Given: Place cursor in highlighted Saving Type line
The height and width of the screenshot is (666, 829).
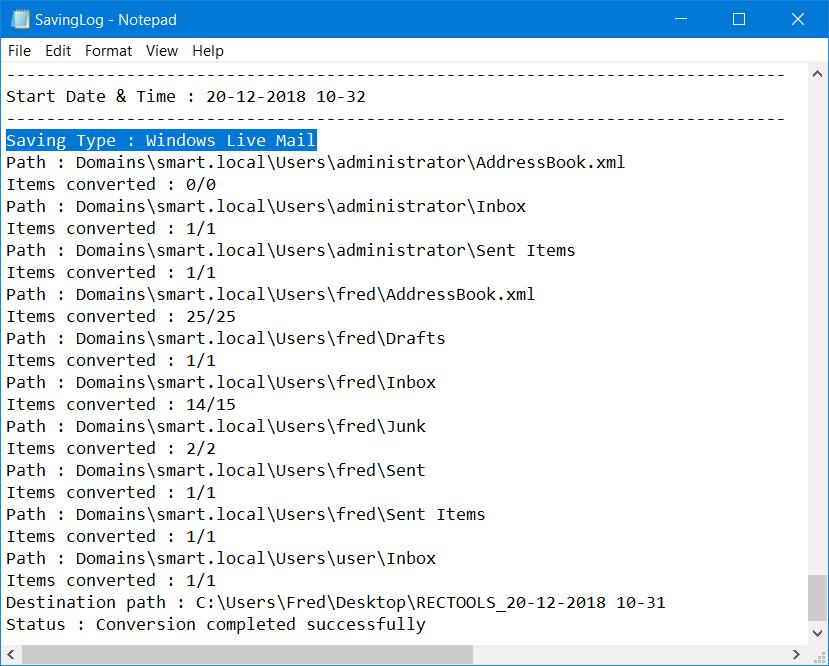Looking at the screenshot, I should pyautogui.click(x=161, y=140).
